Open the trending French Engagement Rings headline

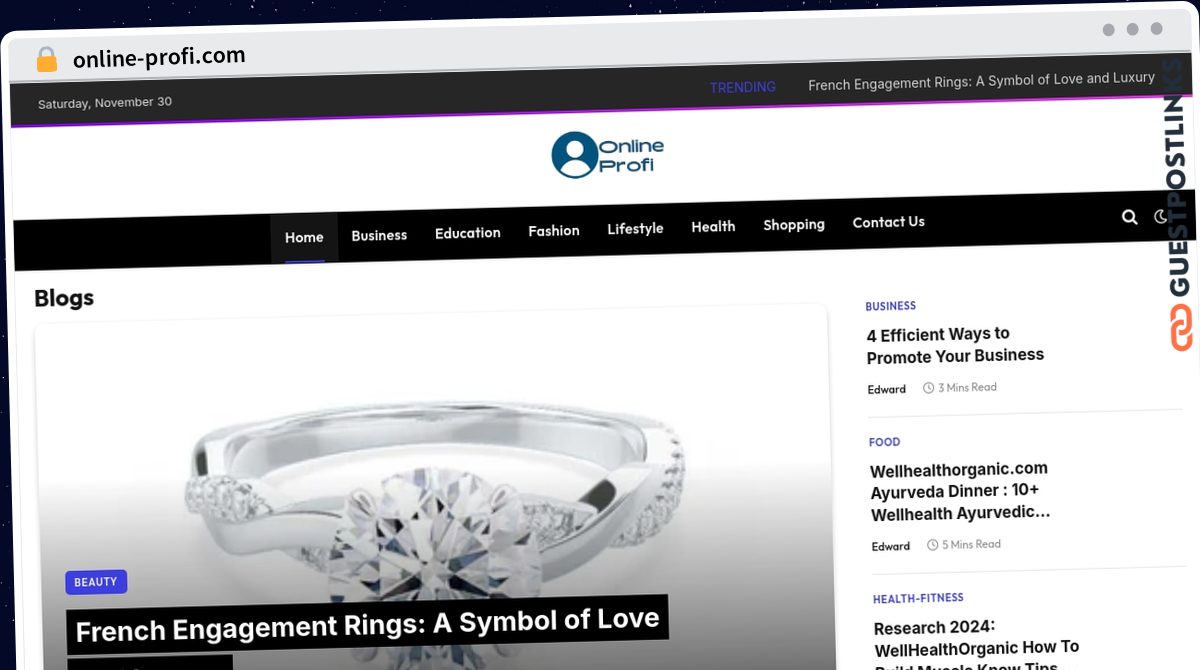coord(981,81)
